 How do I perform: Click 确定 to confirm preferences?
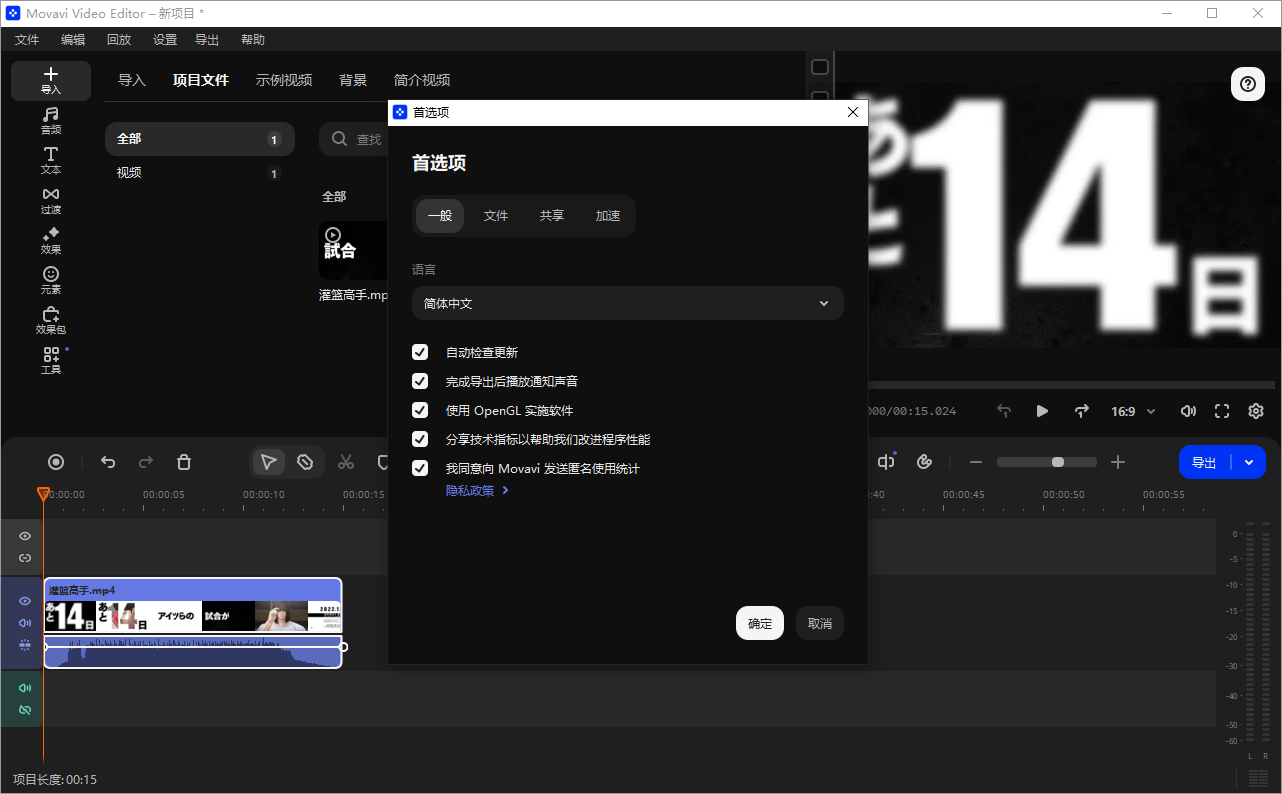point(760,623)
